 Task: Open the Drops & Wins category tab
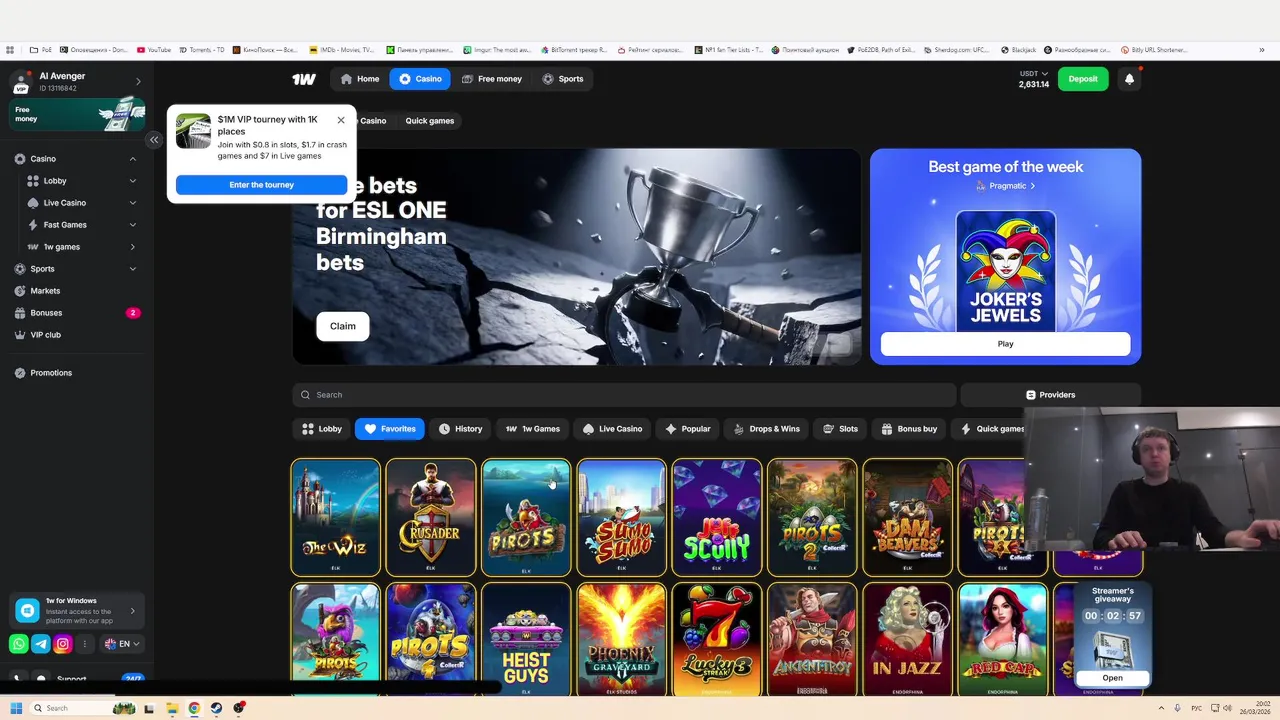(767, 429)
